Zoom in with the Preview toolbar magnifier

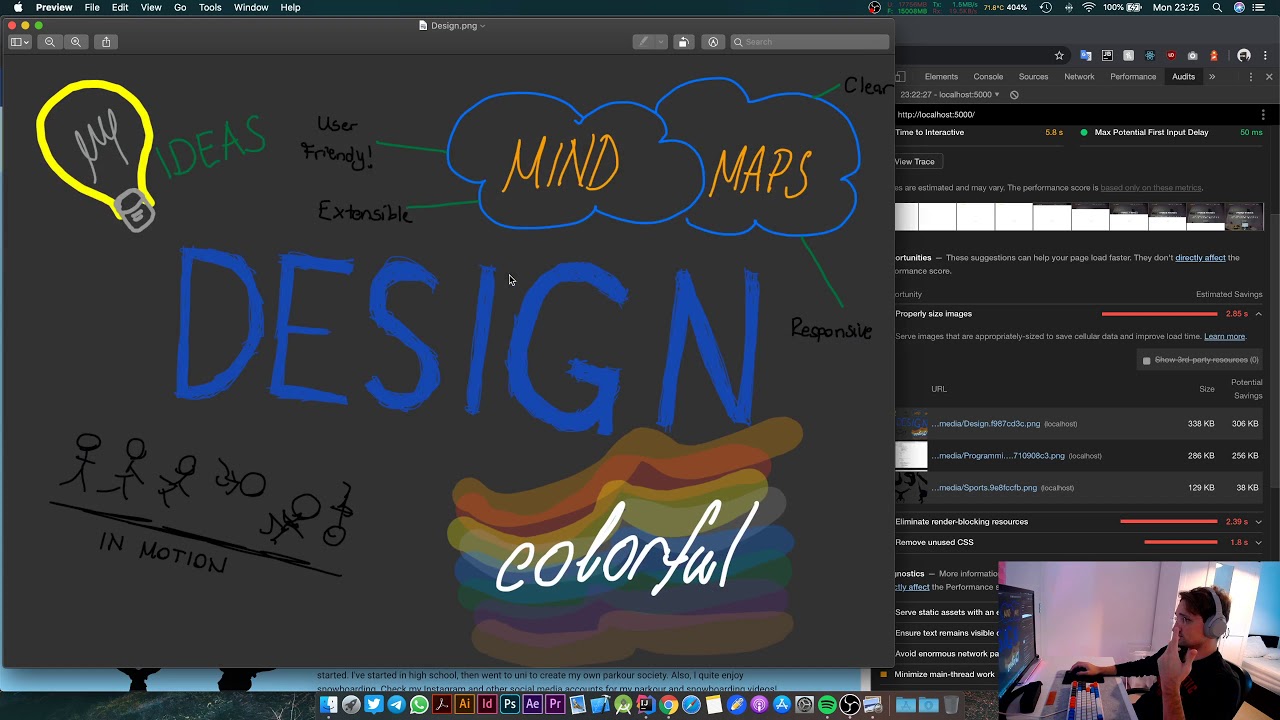[76, 42]
